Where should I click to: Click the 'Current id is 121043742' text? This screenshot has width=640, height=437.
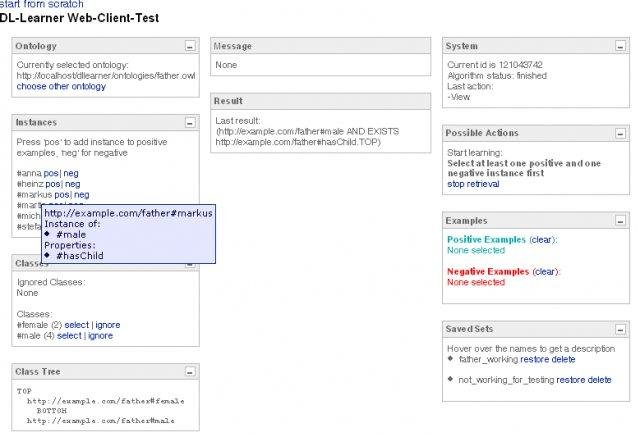(495, 65)
